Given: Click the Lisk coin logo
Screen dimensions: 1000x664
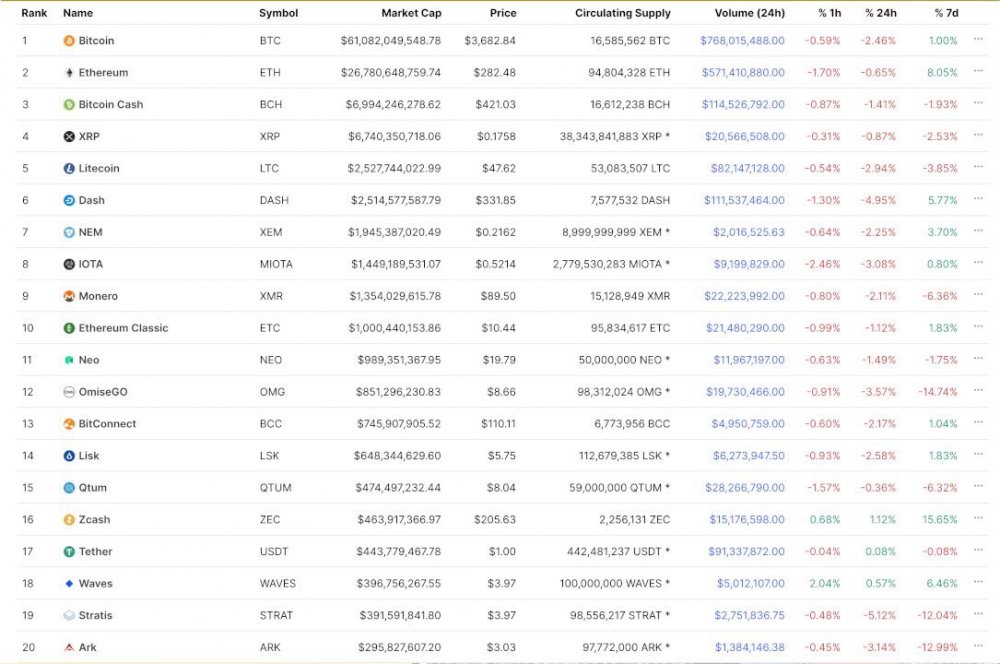Looking at the screenshot, I should tap(69, 455).
